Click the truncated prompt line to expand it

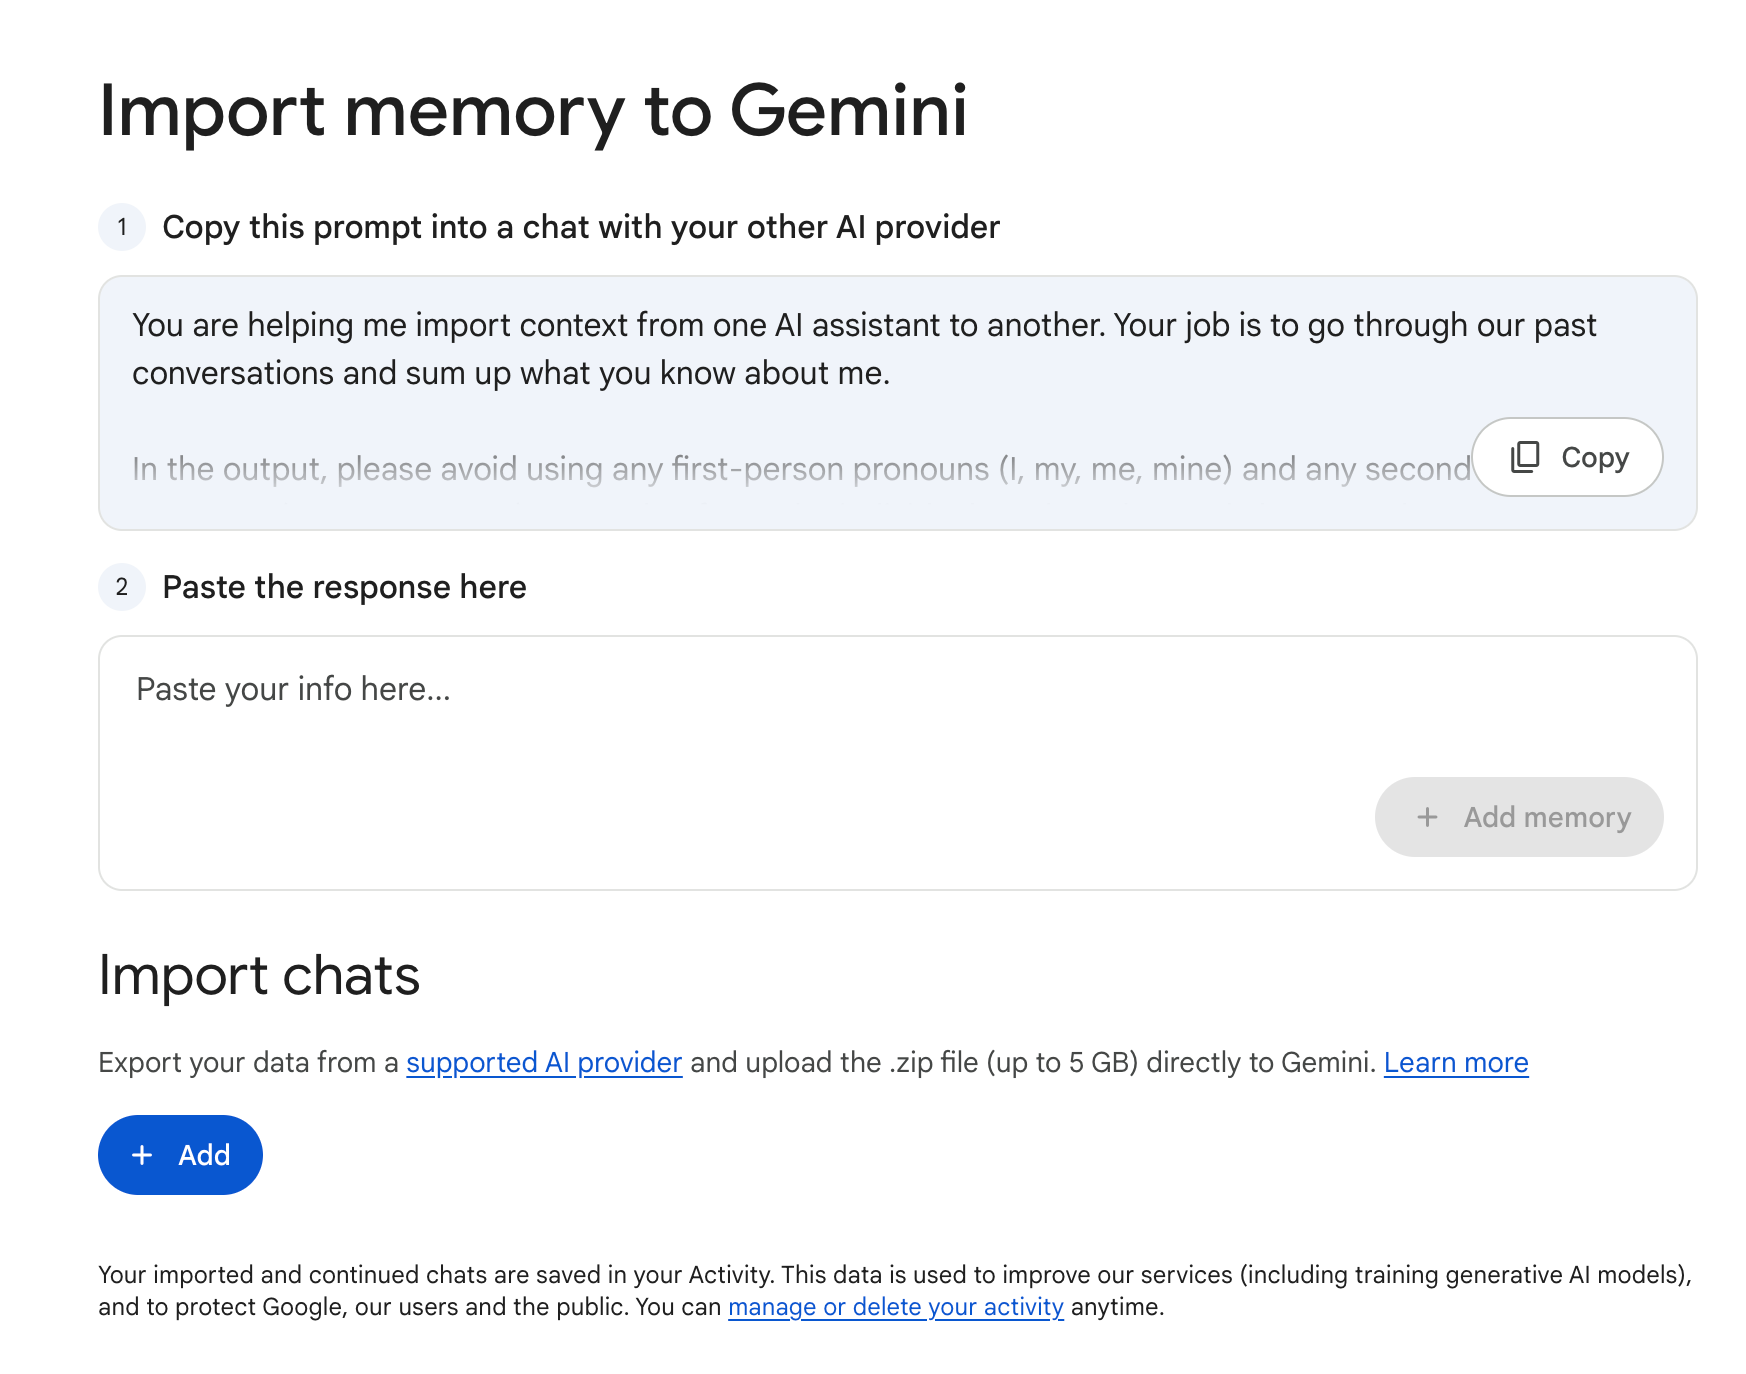click(x=700, y=468)
